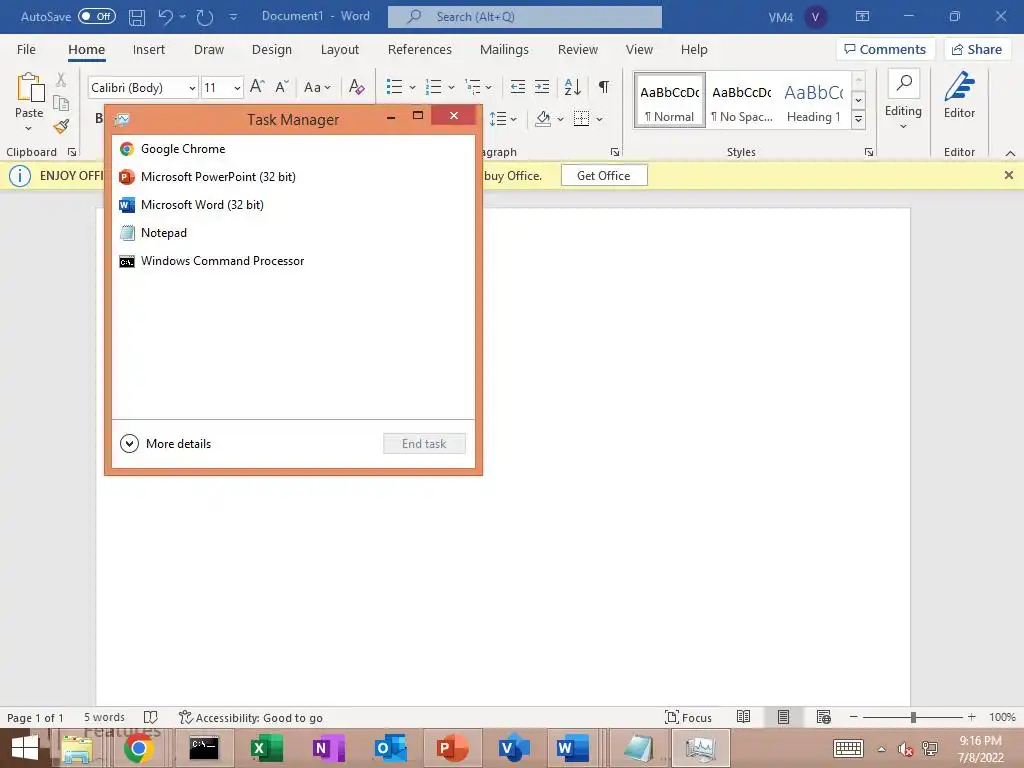Switch to the Layout tab

pyautogui.click(x=340, y=50)
